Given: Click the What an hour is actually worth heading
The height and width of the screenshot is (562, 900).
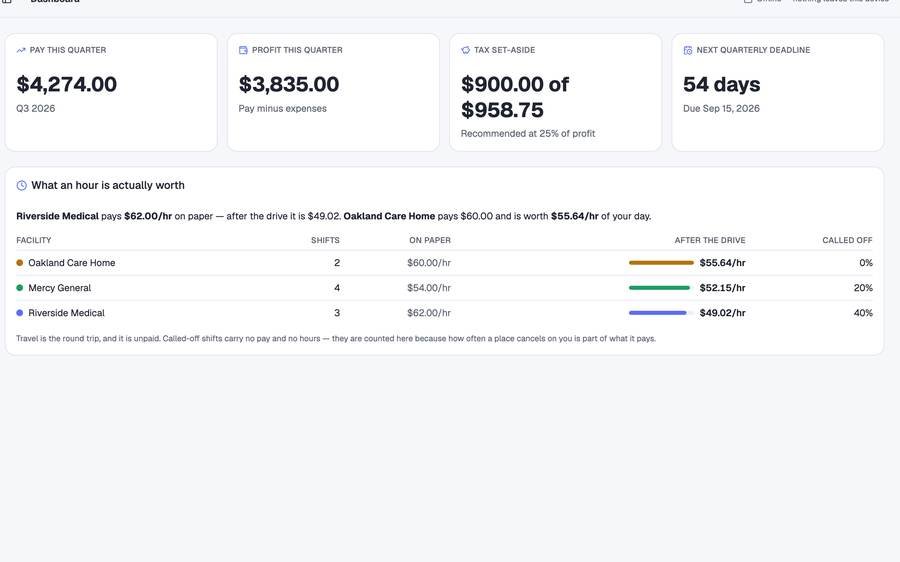Looking at the screenshot, I should (108, 185).
